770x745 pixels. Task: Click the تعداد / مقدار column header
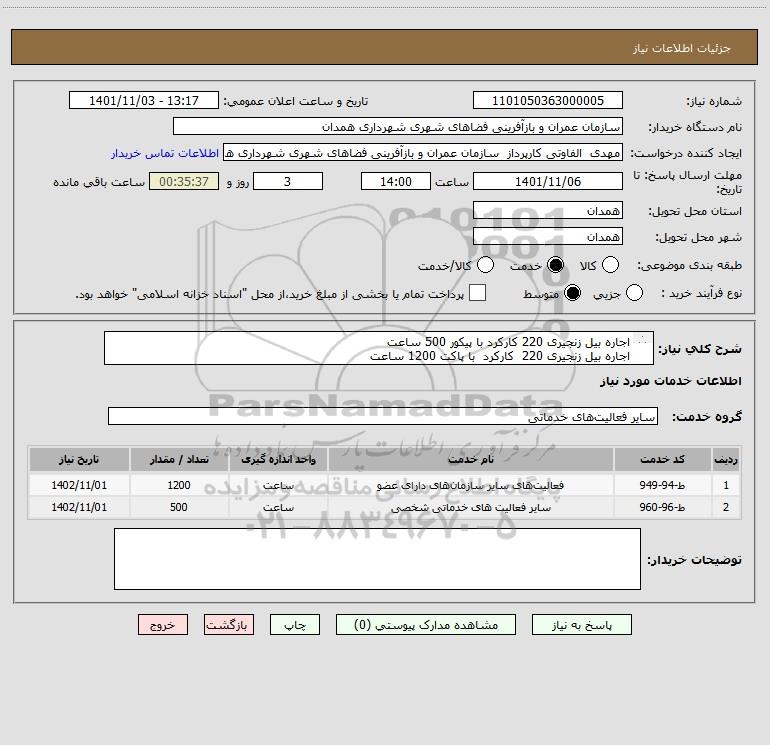179,459
